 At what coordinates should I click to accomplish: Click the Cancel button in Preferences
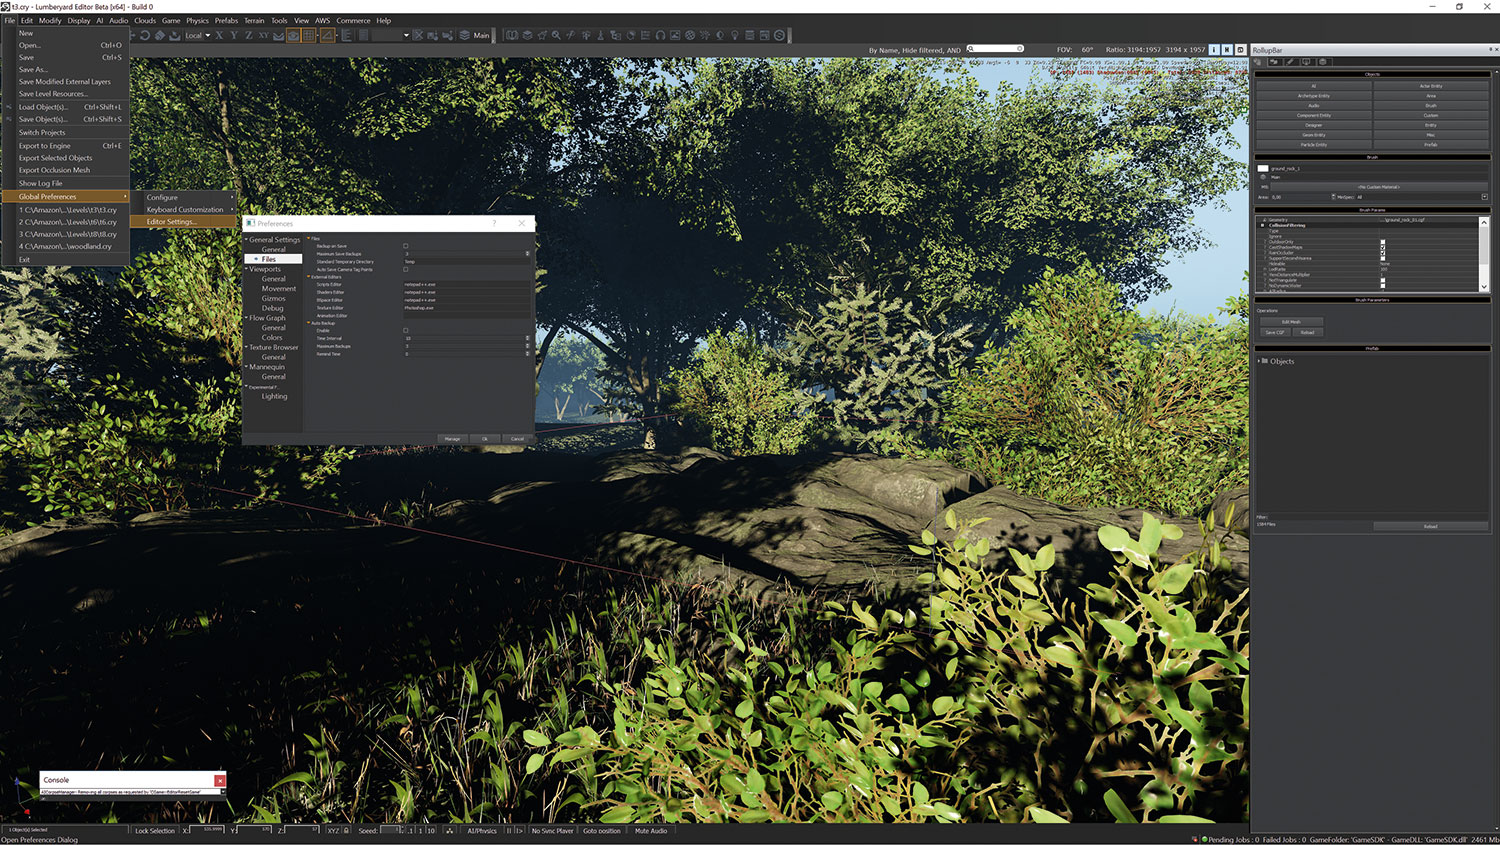517,438
